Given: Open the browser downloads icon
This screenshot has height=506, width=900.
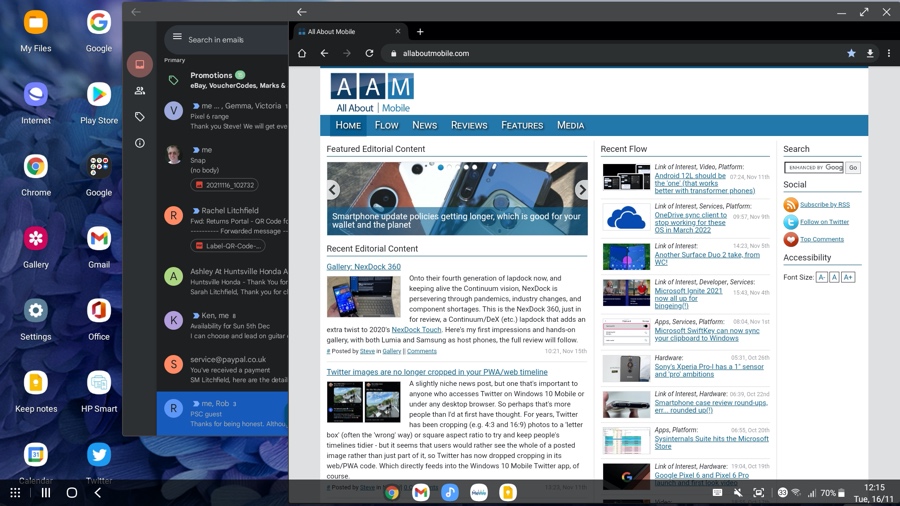Looking at the screenshot, I should click(870, 53).
